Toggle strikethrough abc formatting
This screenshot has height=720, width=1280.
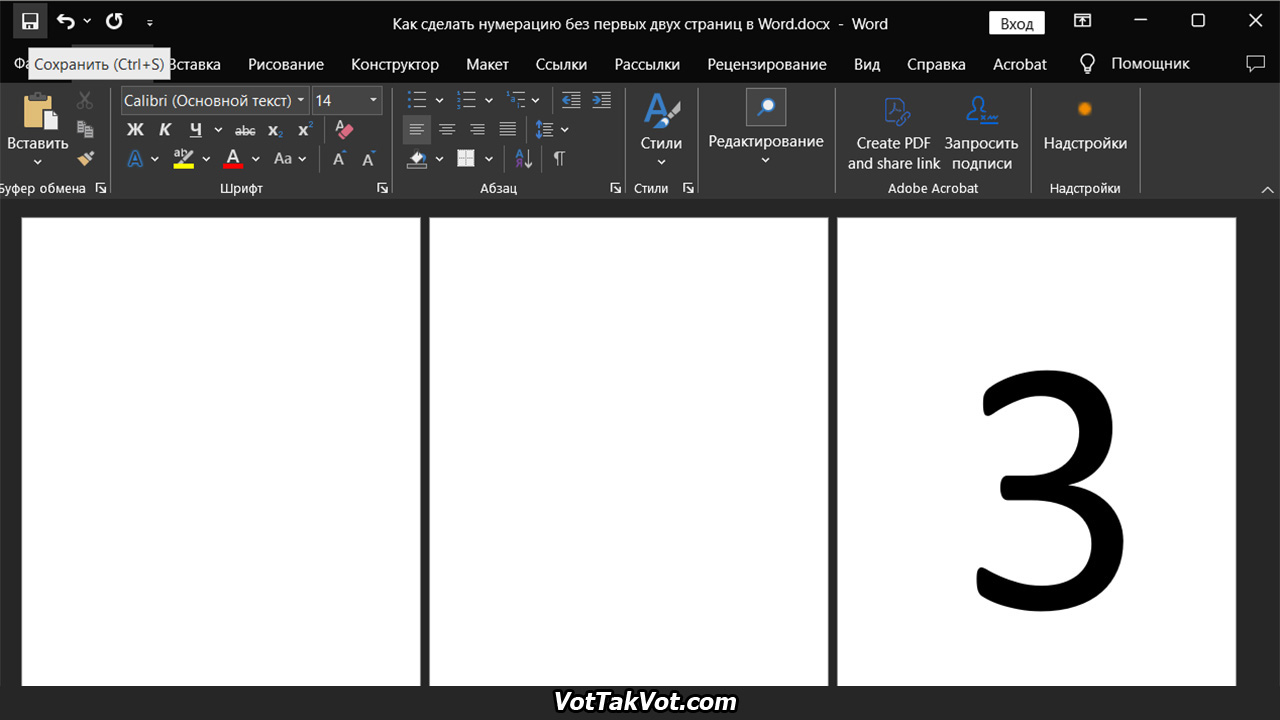click(x=245, y=130)
